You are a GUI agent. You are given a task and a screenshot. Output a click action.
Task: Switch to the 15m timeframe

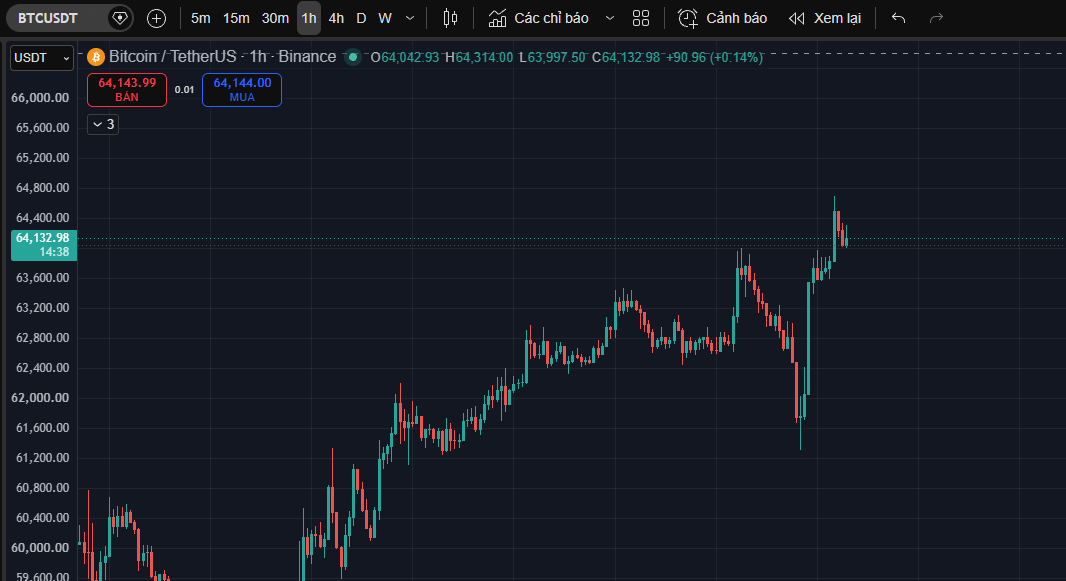point(236,18)
